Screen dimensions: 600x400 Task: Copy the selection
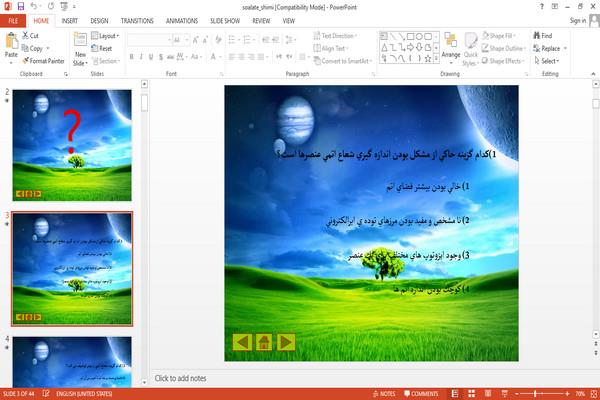pos(32,48)
